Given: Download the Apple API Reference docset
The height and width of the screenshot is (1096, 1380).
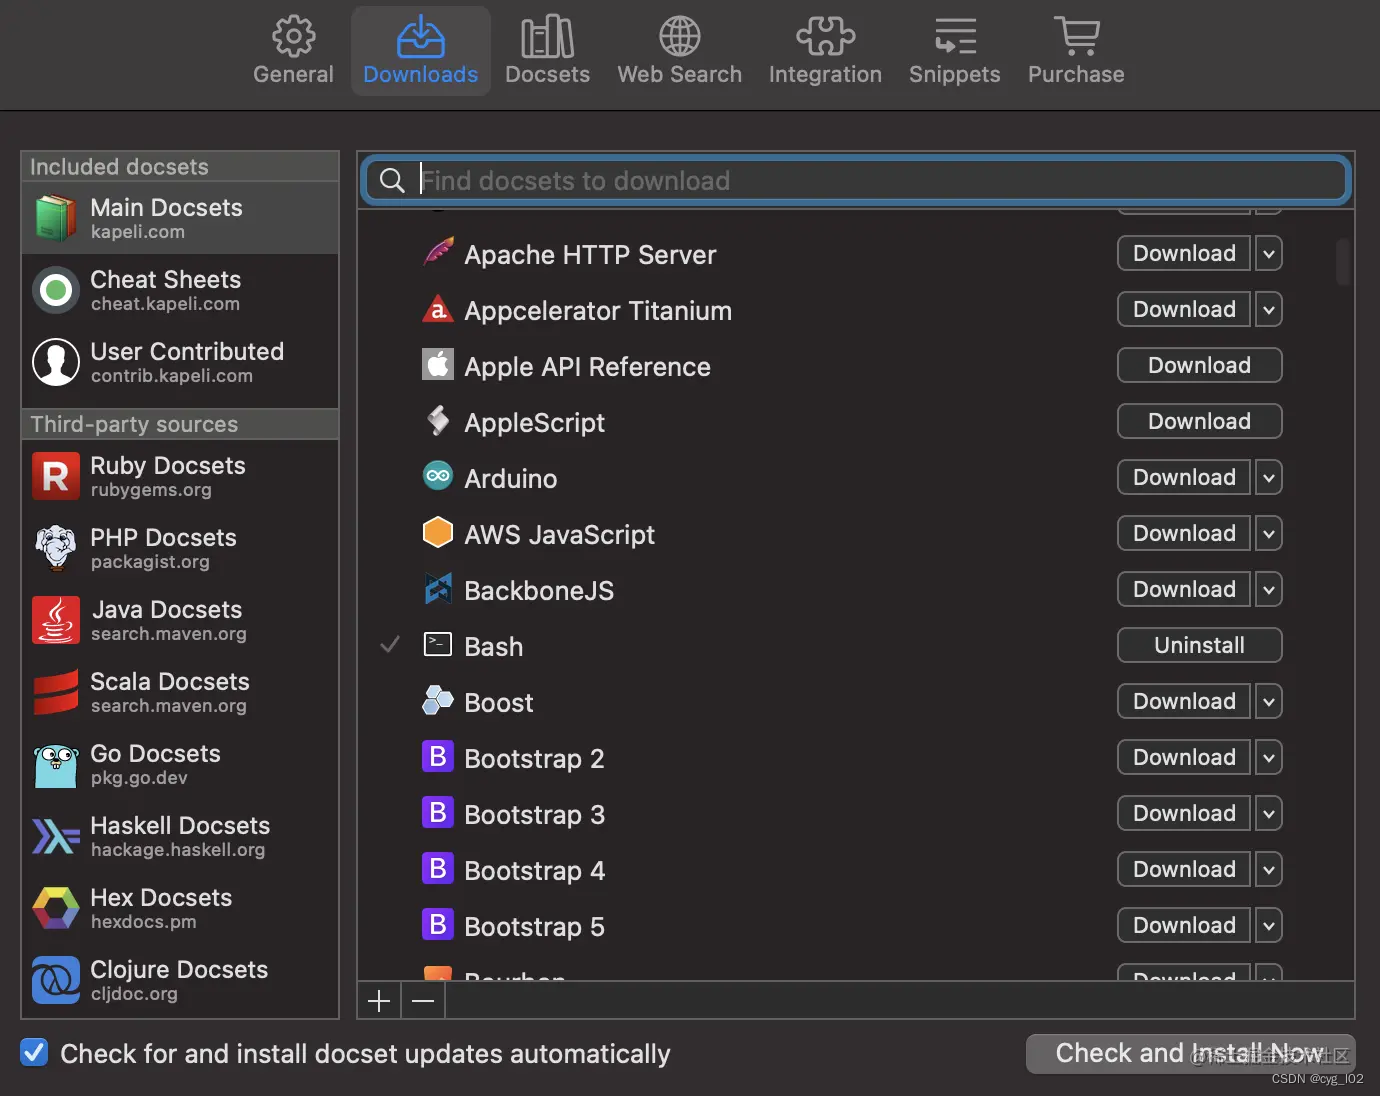Looking at the screenshot, I should (x=1199, y=365).
